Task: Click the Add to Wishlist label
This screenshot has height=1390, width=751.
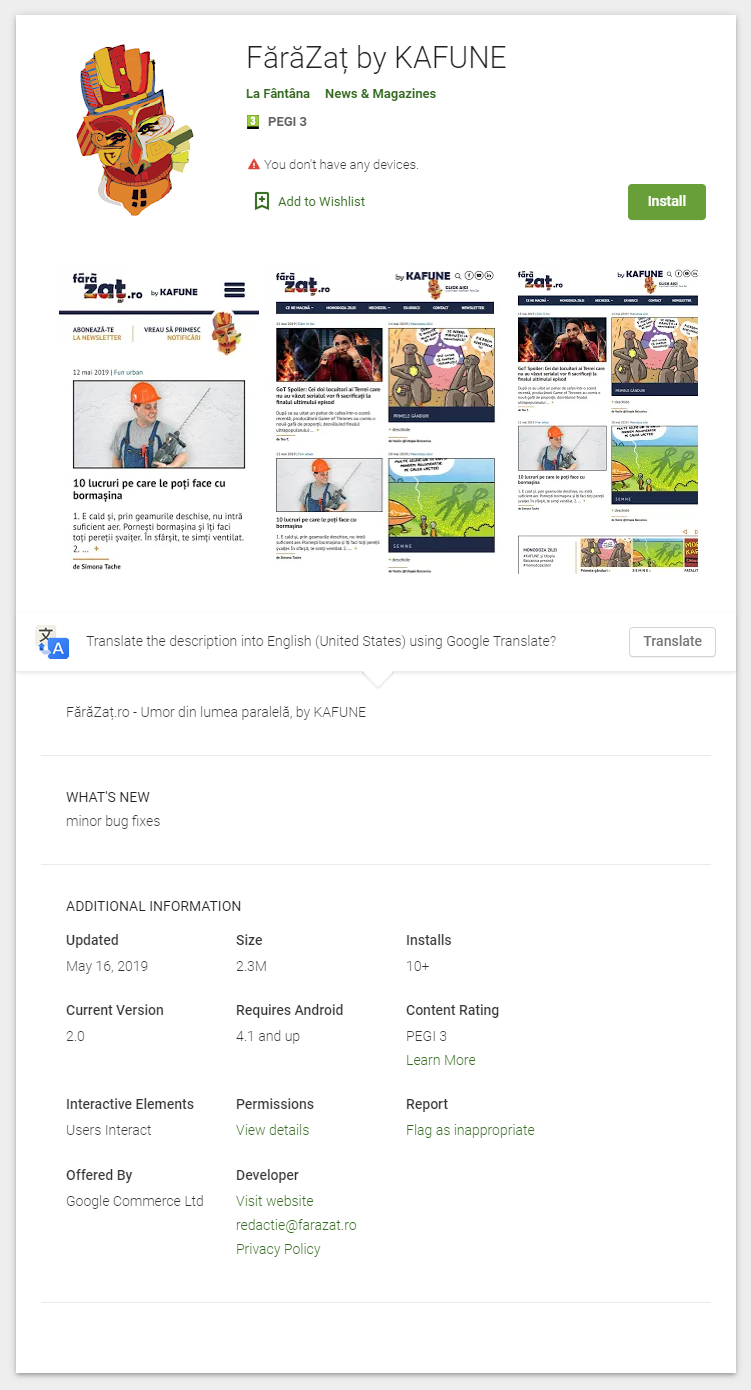Action: coord(321,201)
